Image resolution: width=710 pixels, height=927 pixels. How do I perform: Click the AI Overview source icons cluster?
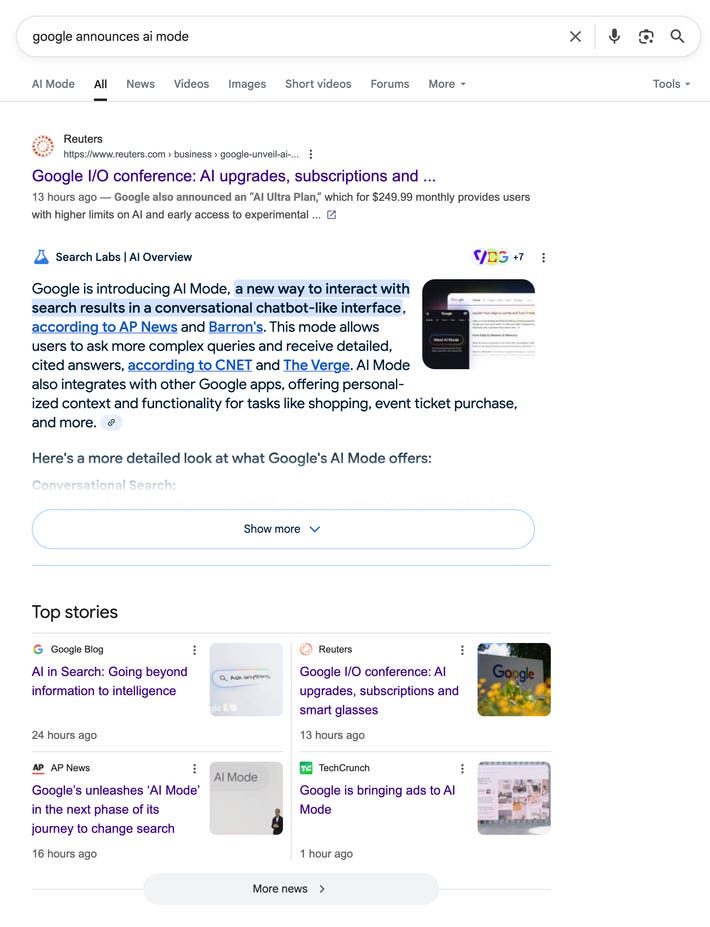point(498,257)
